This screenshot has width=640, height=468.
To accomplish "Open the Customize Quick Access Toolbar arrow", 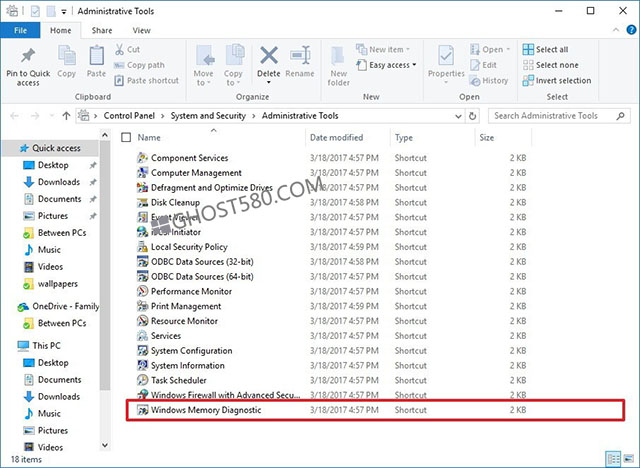I will 64,11.
